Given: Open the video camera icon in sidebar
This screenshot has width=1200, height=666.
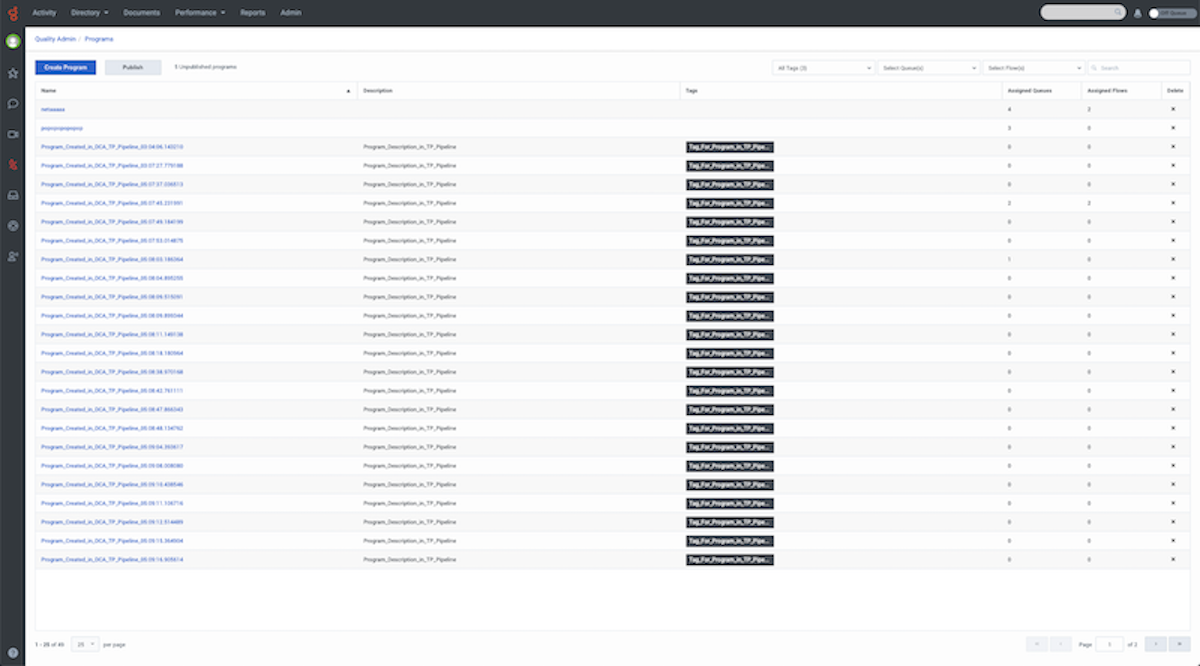Looking at the screenshot, I should [13, 134].
